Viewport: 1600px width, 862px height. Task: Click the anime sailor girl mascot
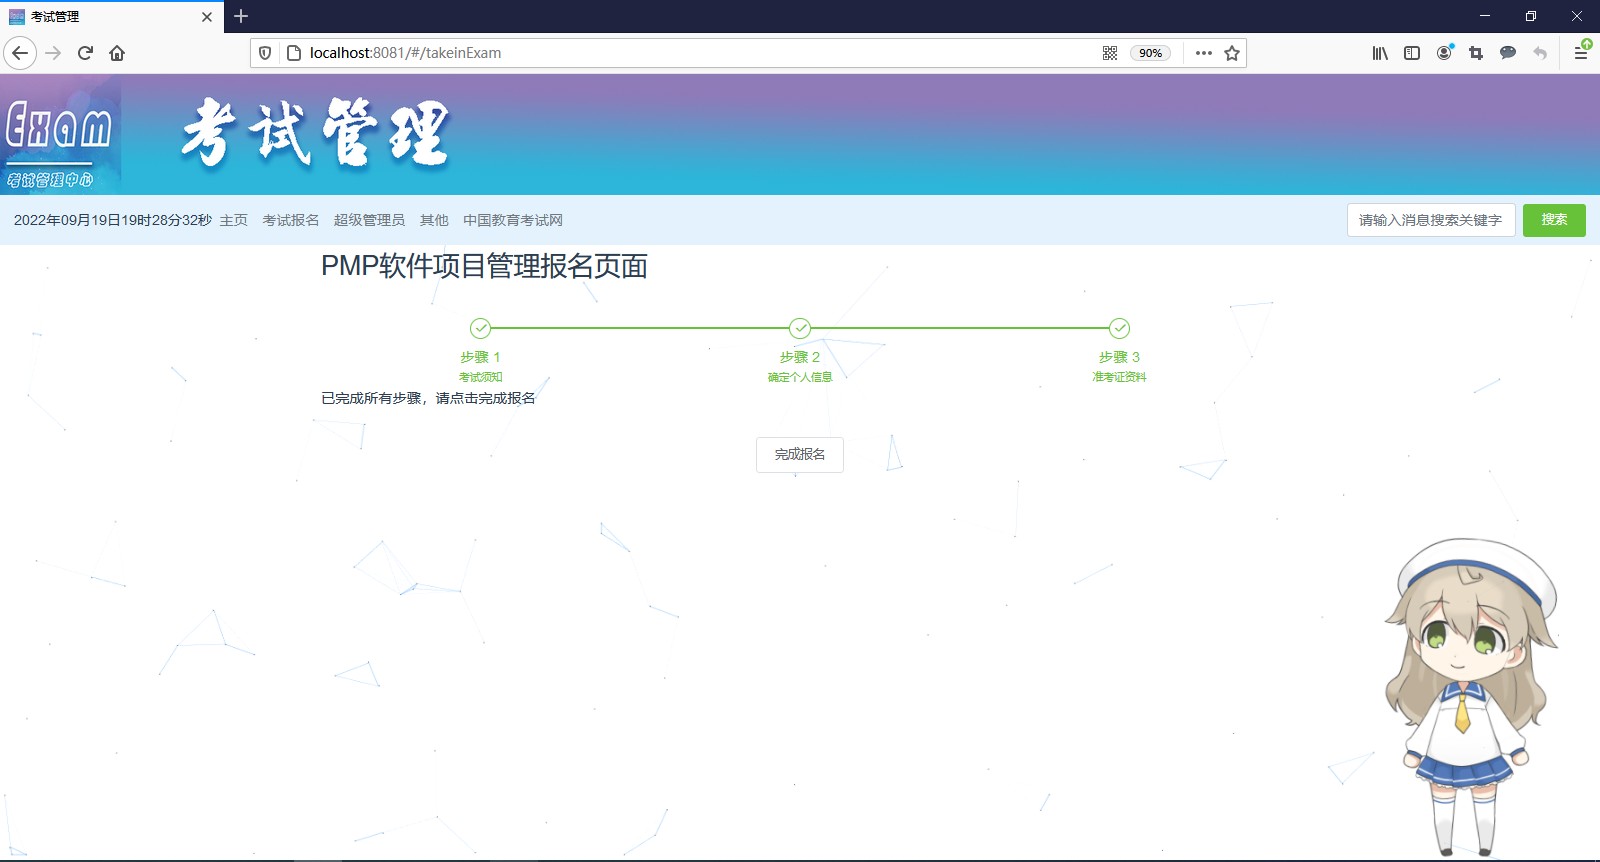[x=1469, y=697]
